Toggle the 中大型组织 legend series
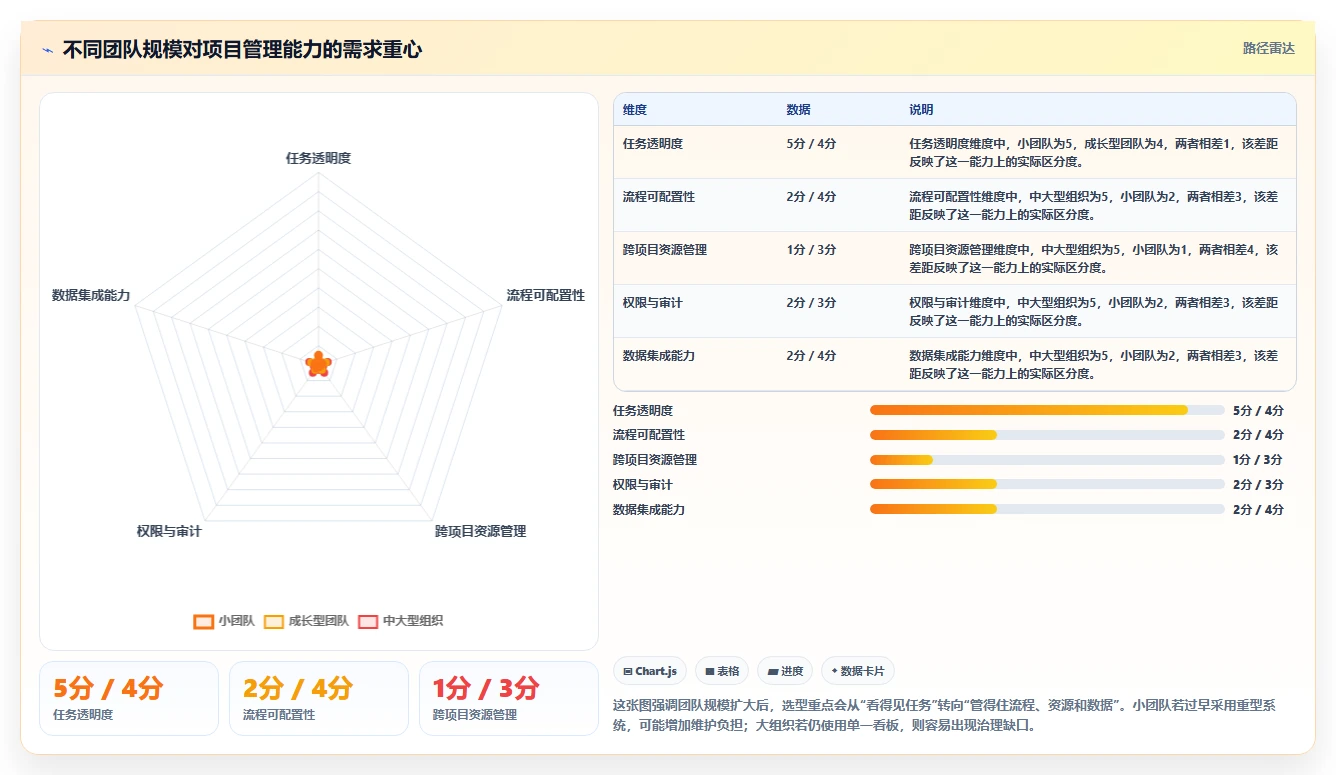The width and height of the screenshot is (1336, 775). pyautogui.click(x=400, y=621)
